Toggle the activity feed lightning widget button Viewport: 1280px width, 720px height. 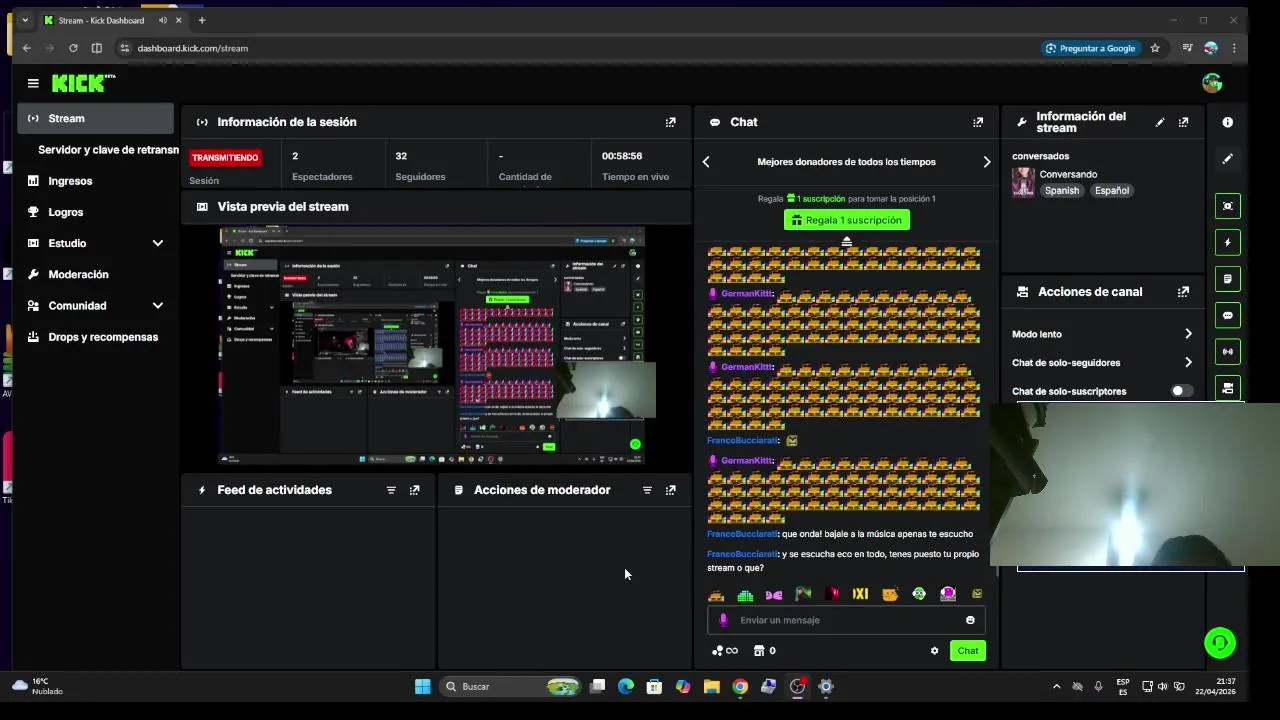click(x=1227, y=242)
